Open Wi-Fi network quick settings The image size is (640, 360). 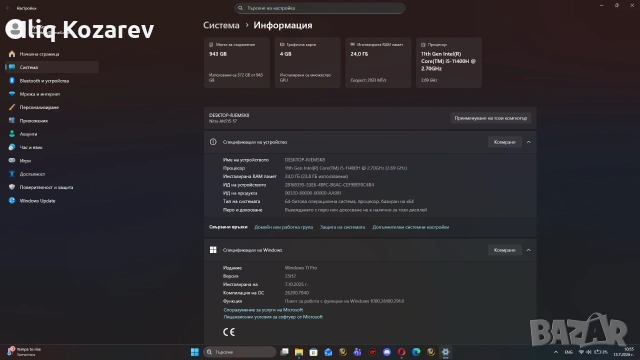581,352
